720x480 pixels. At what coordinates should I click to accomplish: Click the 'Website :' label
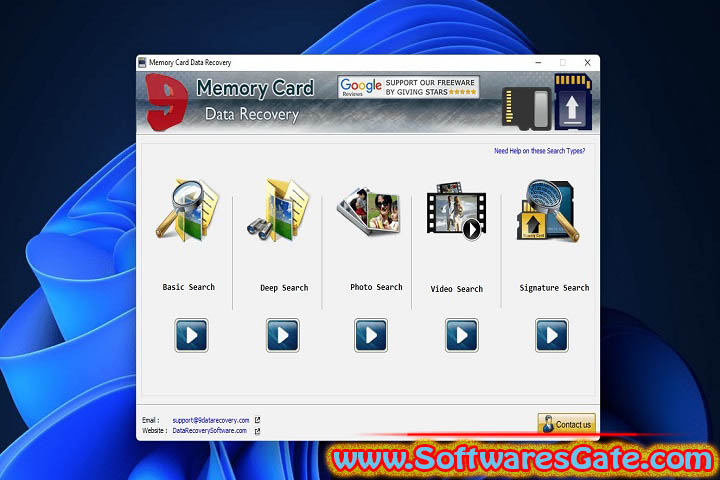(x=155, y=431)
